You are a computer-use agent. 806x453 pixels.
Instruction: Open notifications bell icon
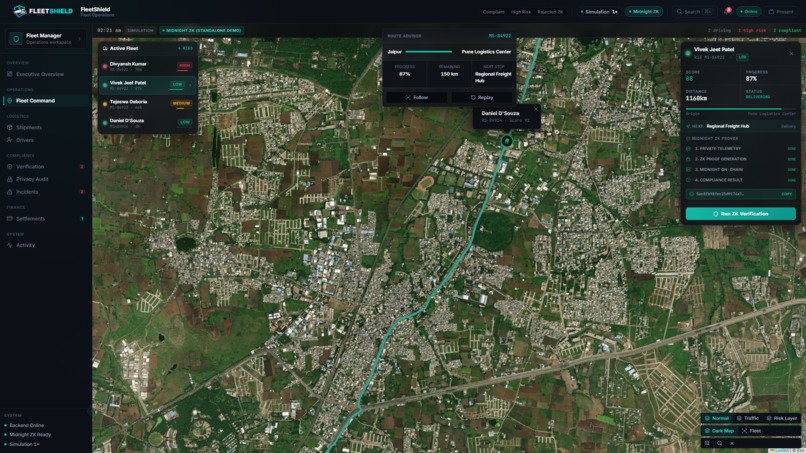point(727,11)
